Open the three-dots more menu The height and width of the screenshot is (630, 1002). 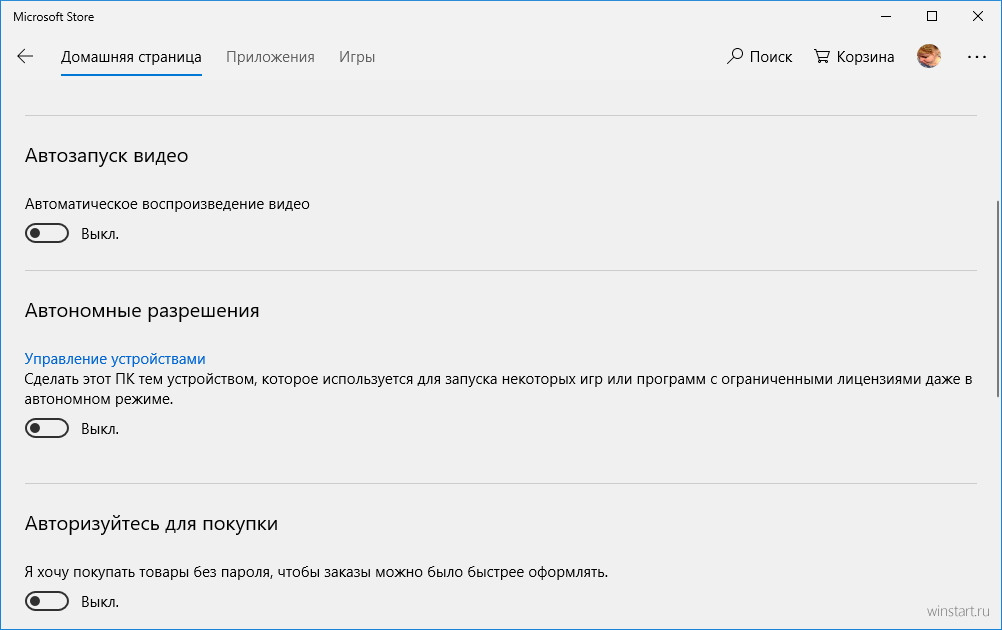tap(976, 57)
